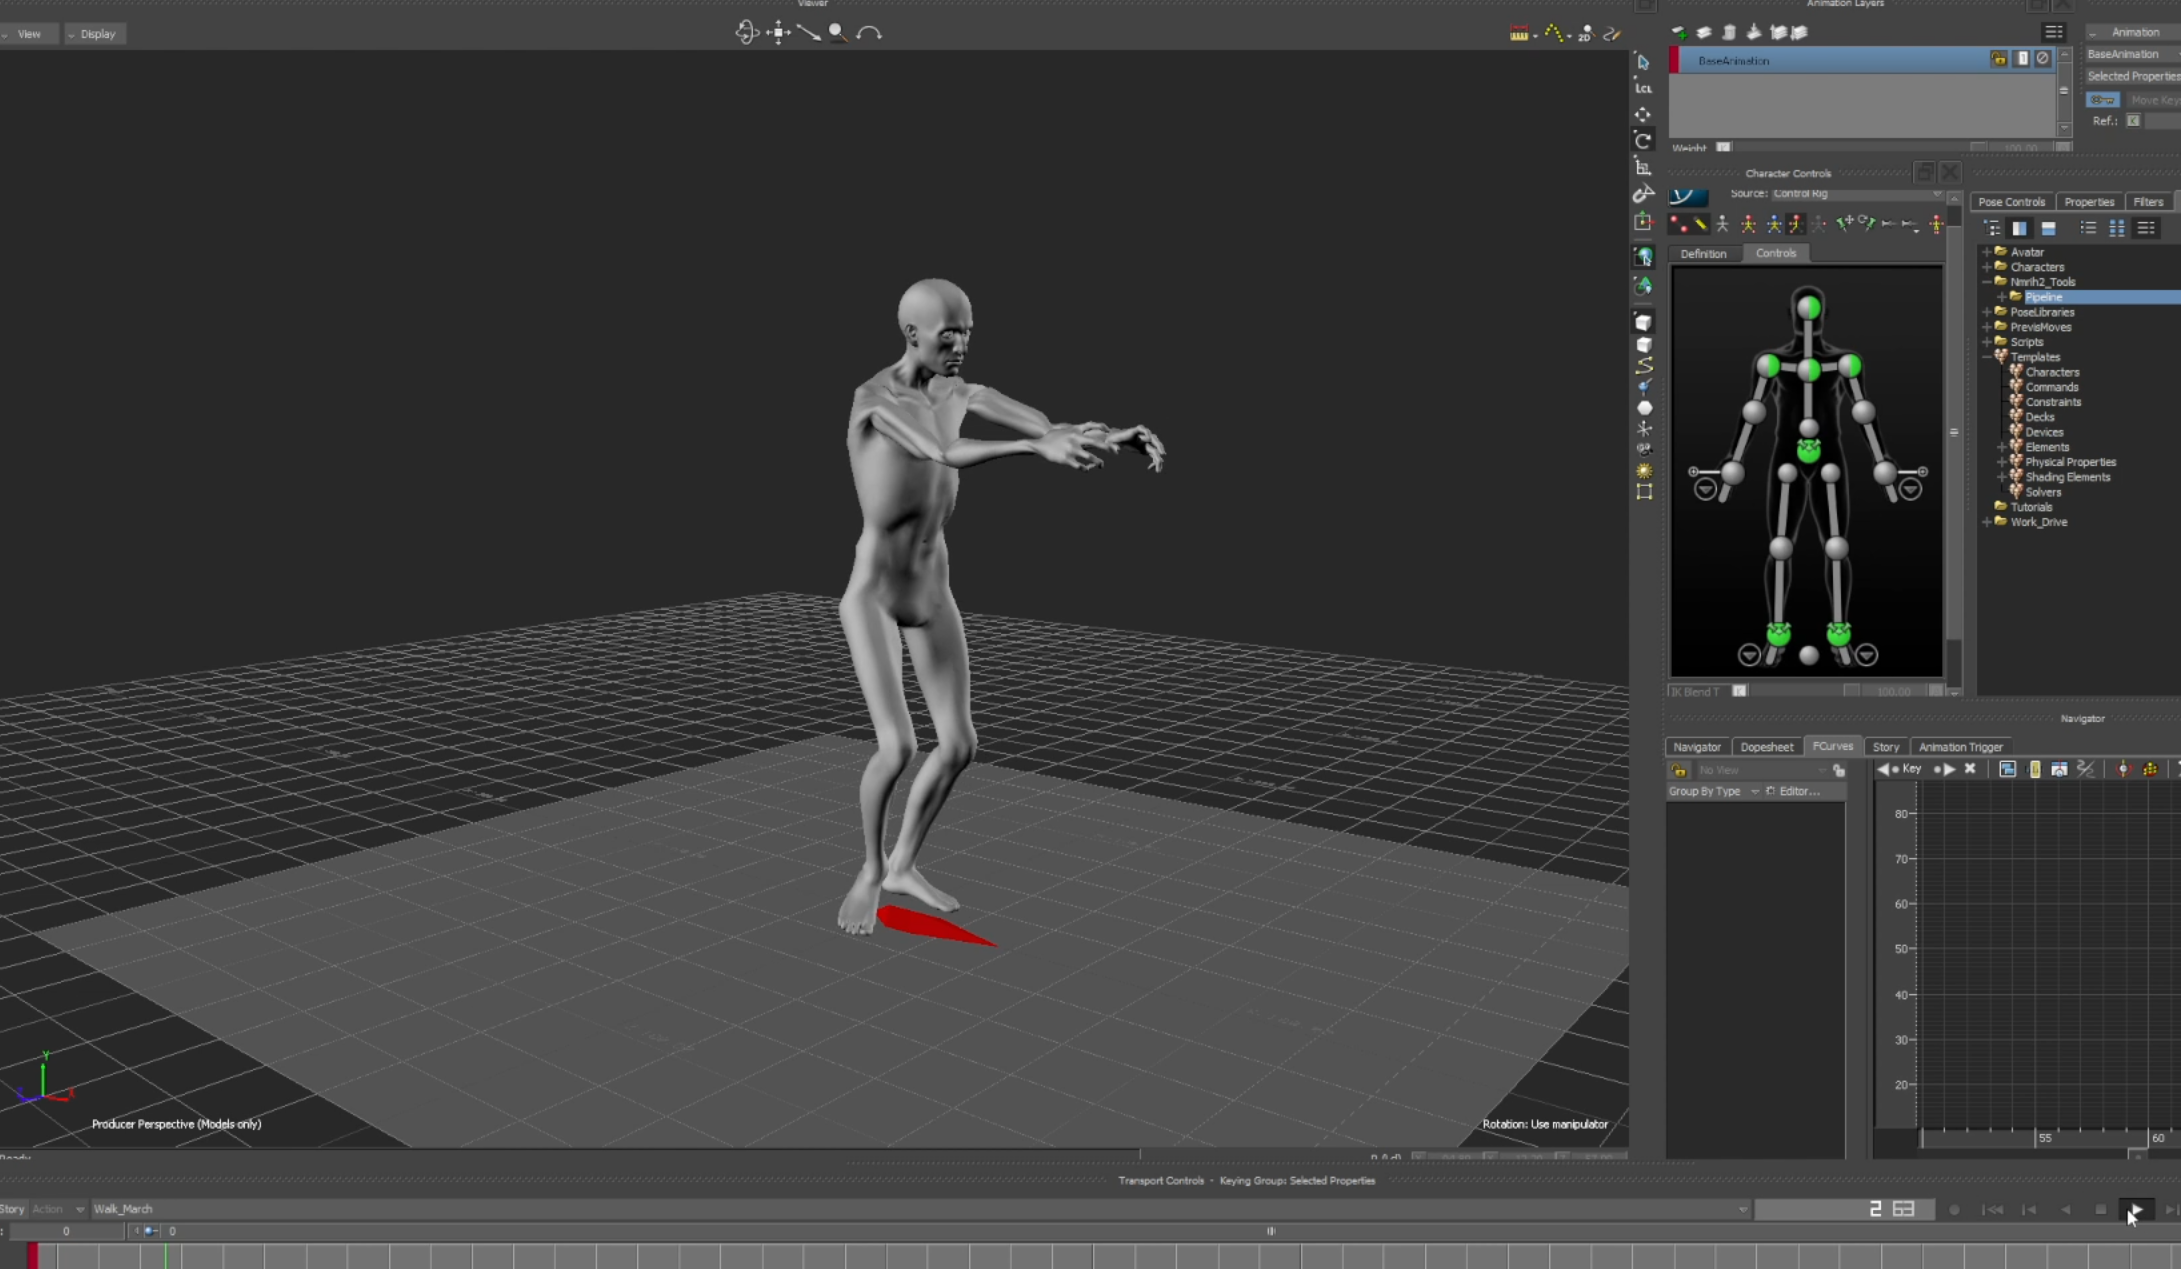Add a new animation layer
Screen dimensions: 2181x1269
coord(1679,33)
